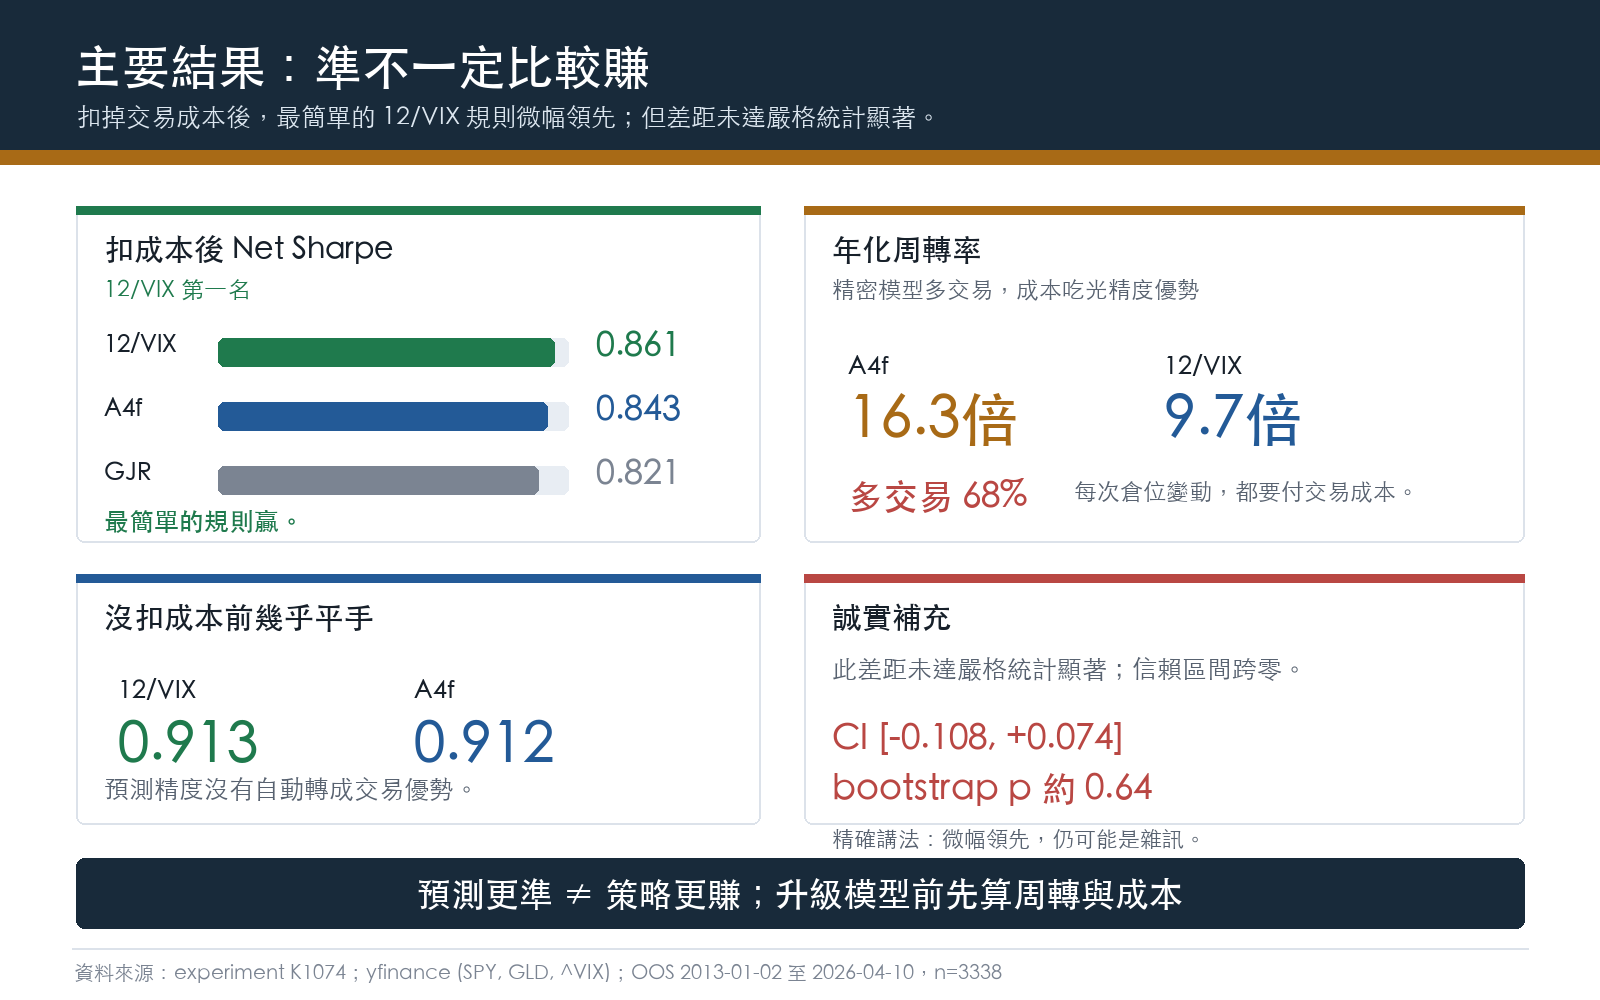The height and width of the screenshot is (1000, 1600).
Task: Select the 16.3倍 turnover figure
Action: coord(933,418)
